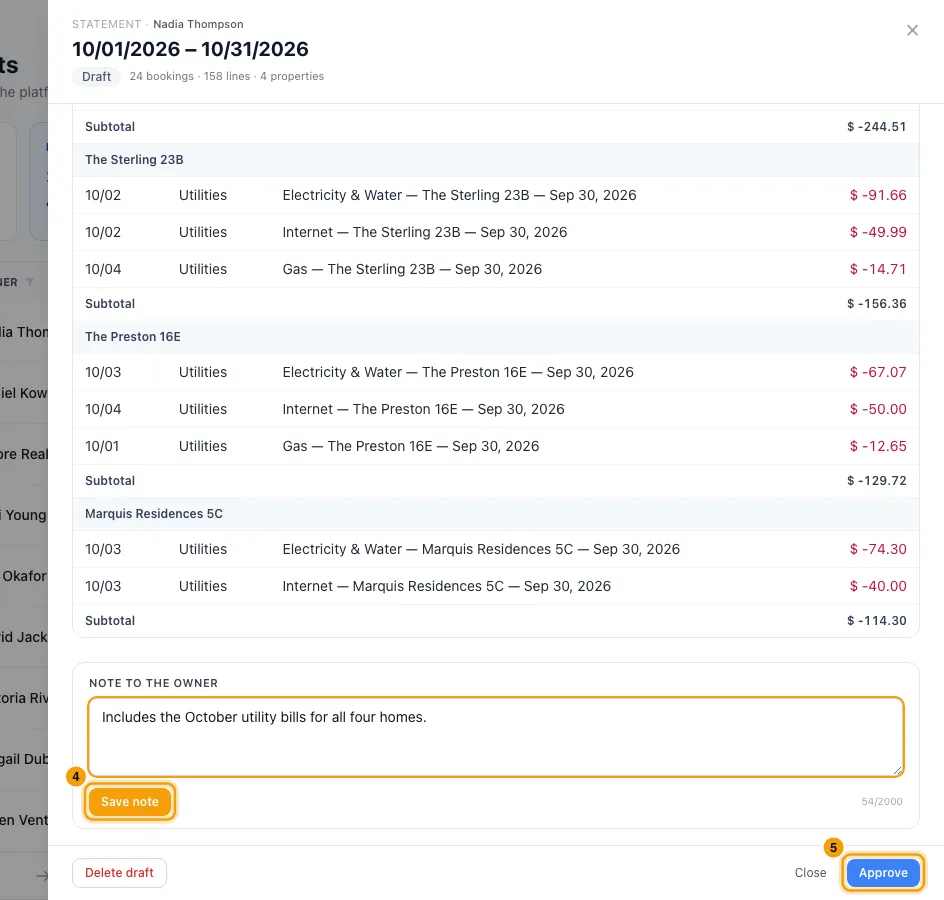Viewport: 944px width, 900px height.
Task: Click the $ -50.00 amount
Action: 878,409
